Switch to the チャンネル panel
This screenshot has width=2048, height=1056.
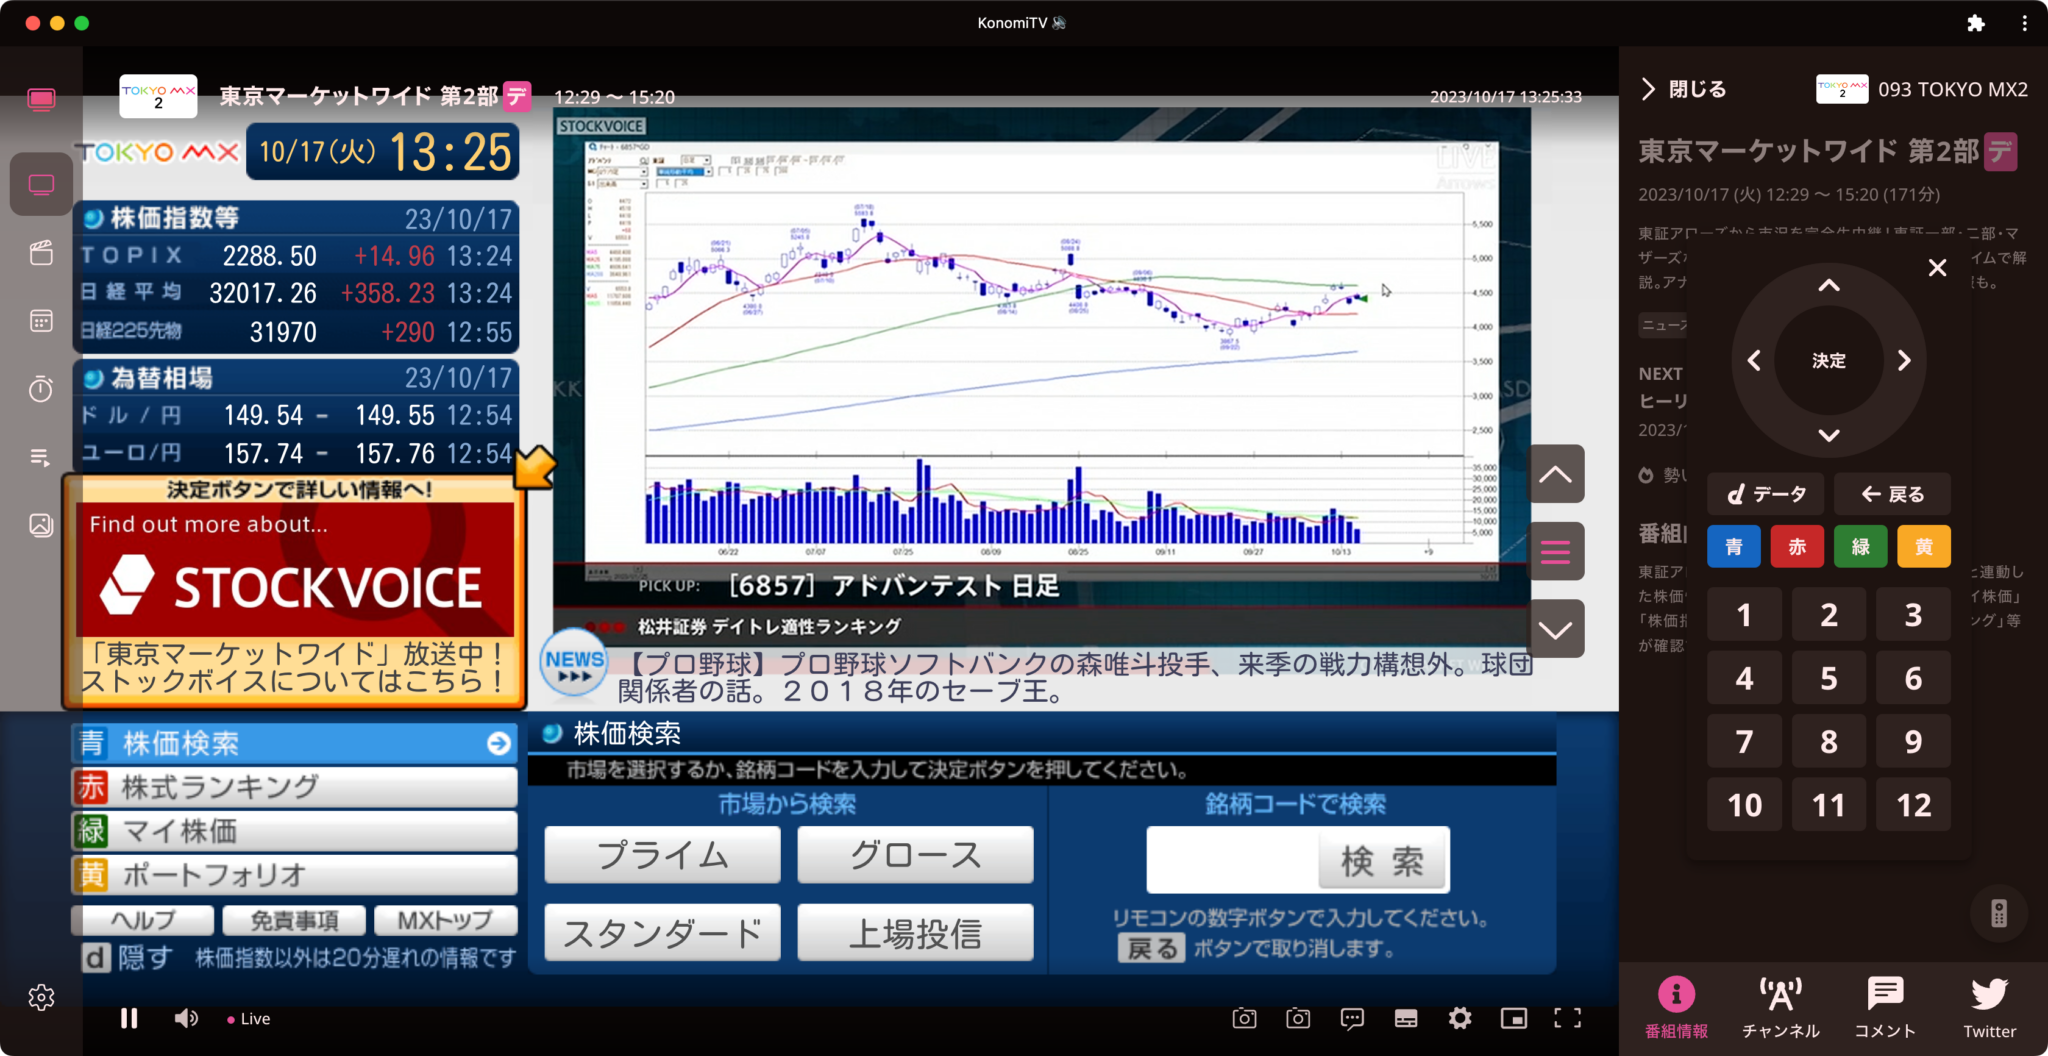(1780, 1005)
